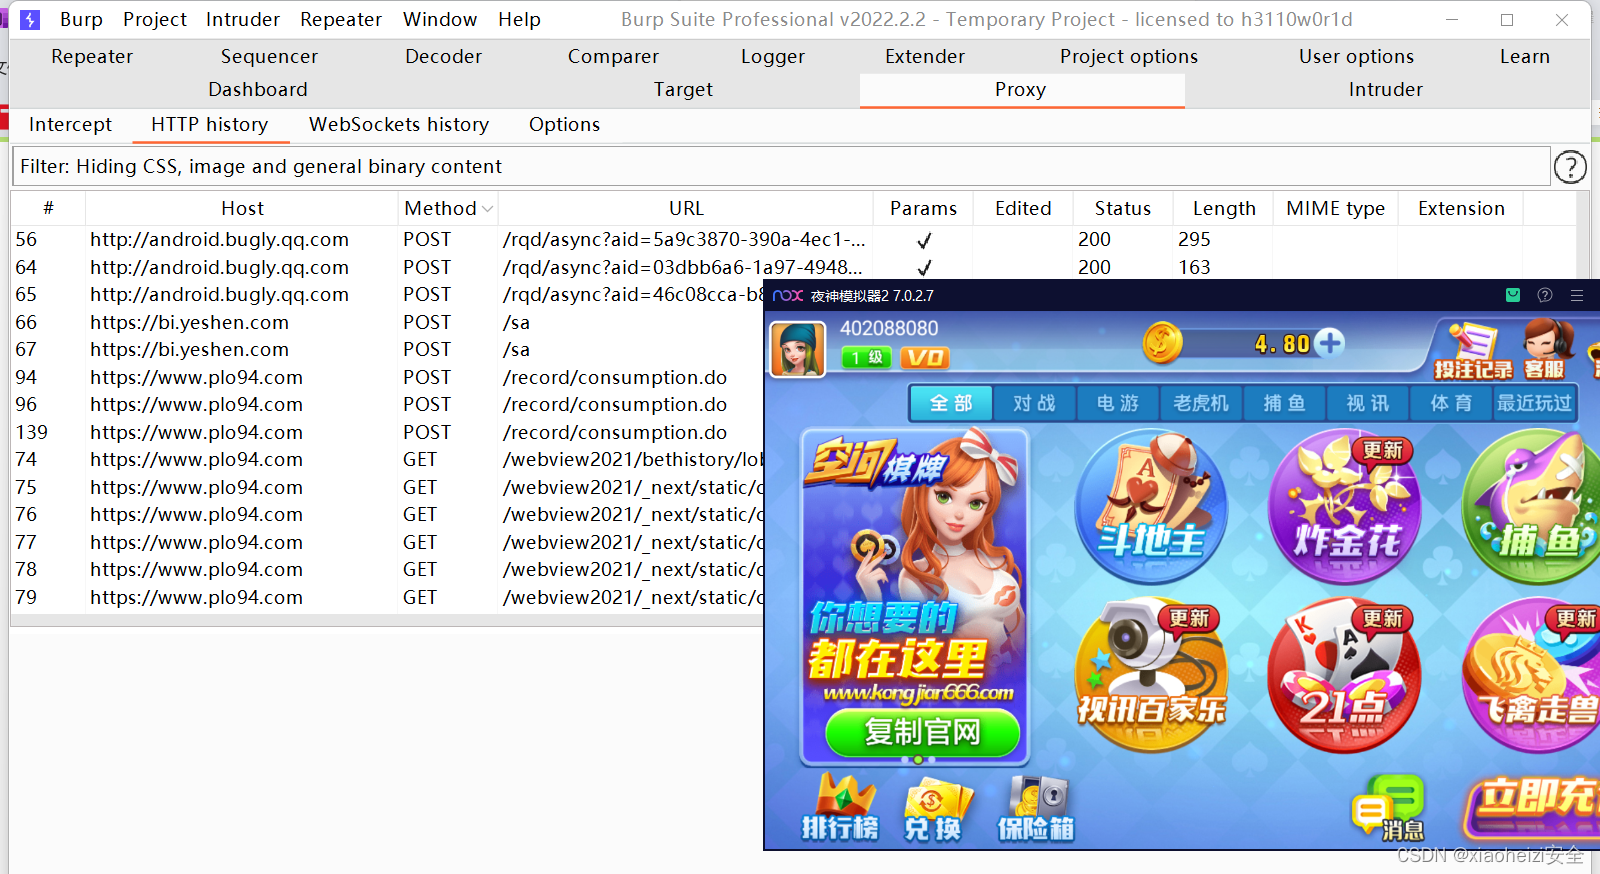Open the Learn tab
Image resolution: width=1600 pixels, height=874 pixels.
pyautogui.click(x=1525, y=57)
